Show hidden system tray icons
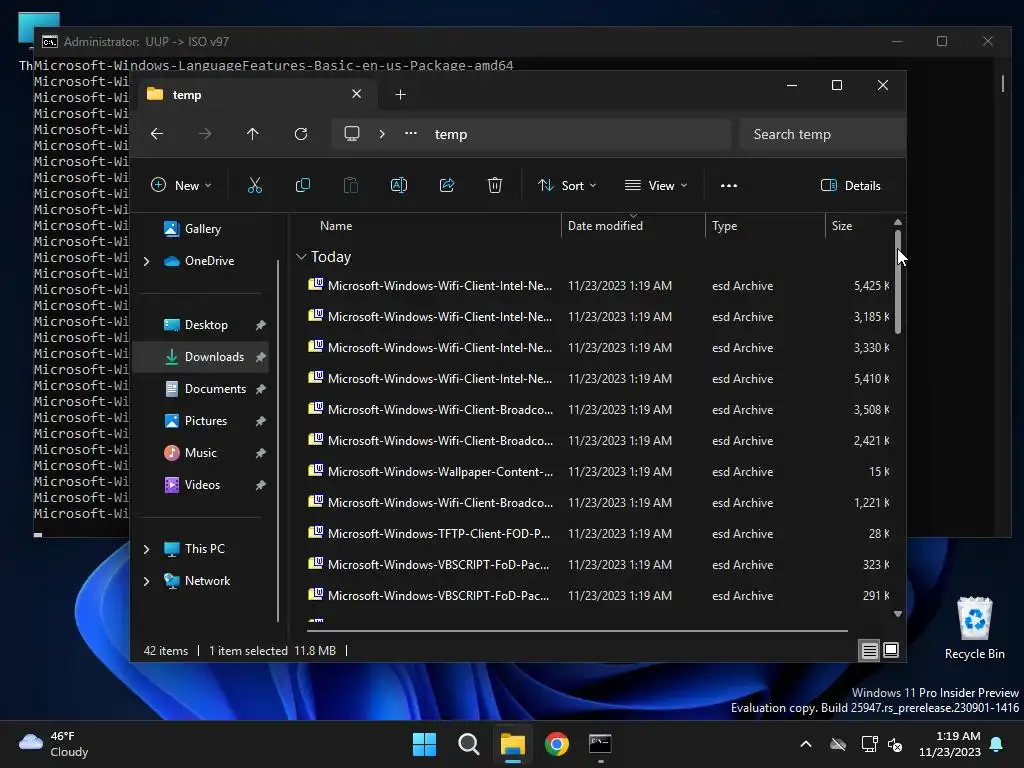 tap(806, 744)
